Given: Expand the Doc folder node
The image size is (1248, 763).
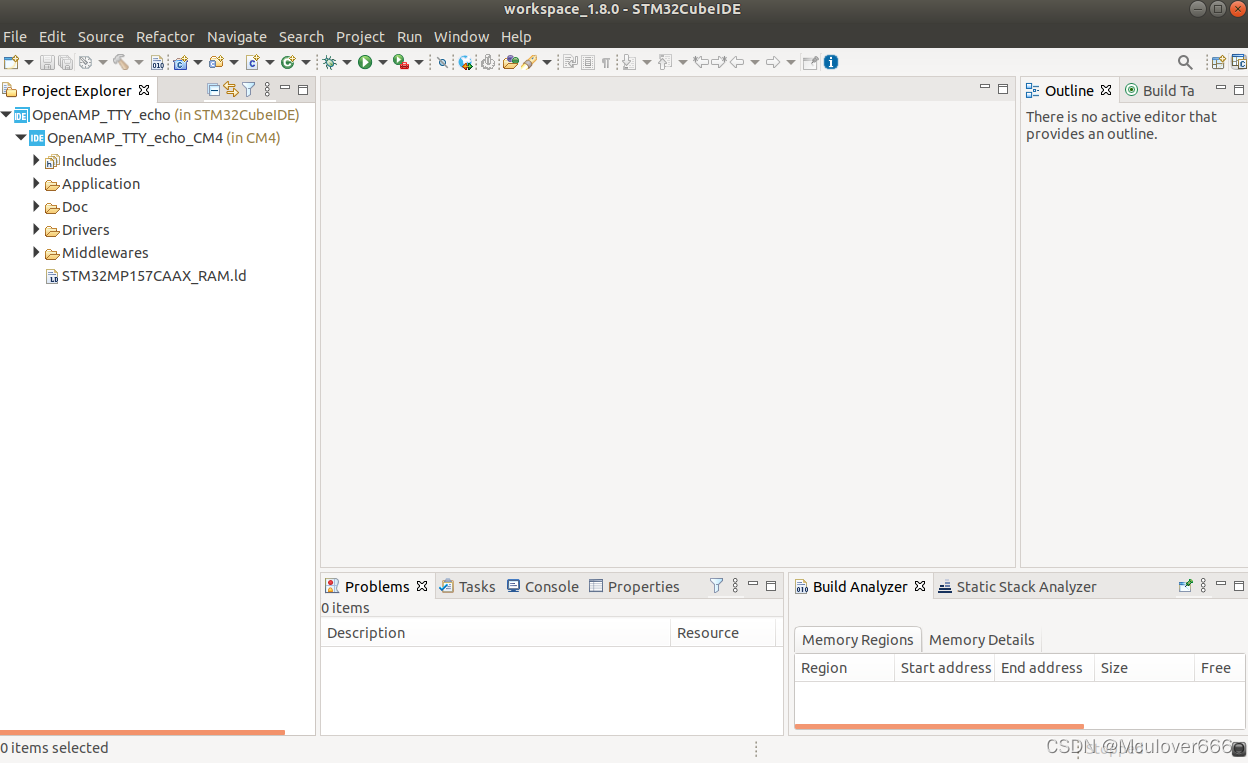Looking at the screenshot, I should click(x=37, y=206).
